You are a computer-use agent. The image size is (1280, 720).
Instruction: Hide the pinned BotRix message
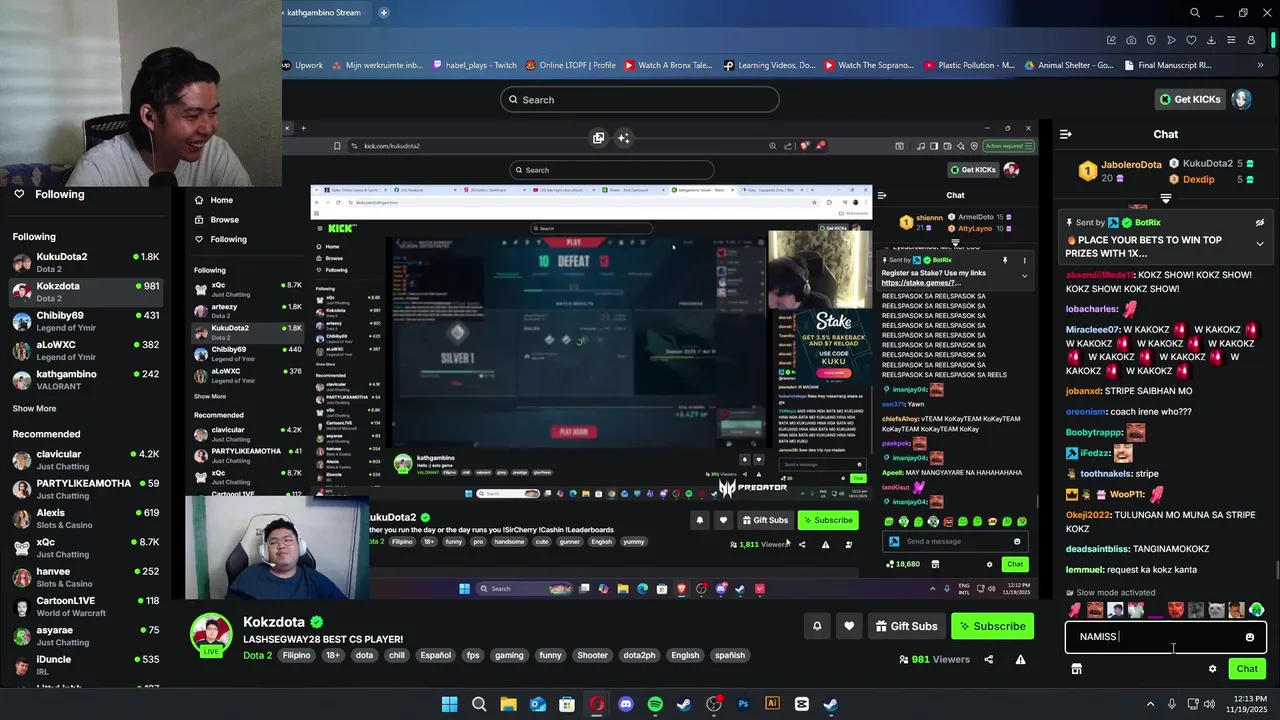1259,223
